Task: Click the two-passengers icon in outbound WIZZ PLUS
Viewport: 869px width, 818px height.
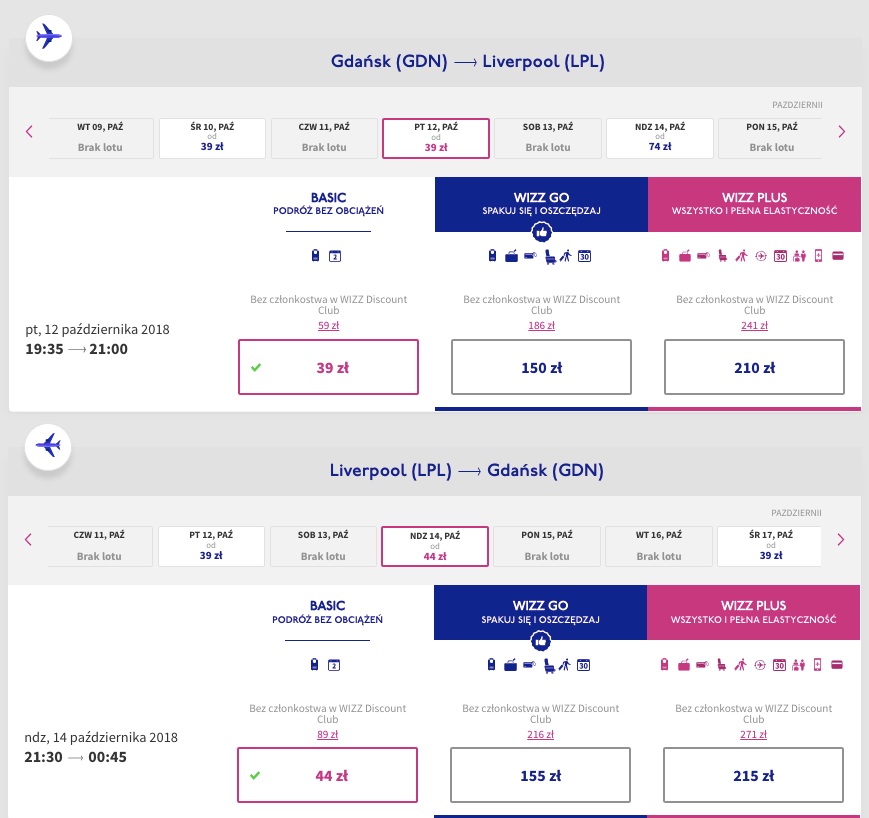Action: (x=798, y=256)
